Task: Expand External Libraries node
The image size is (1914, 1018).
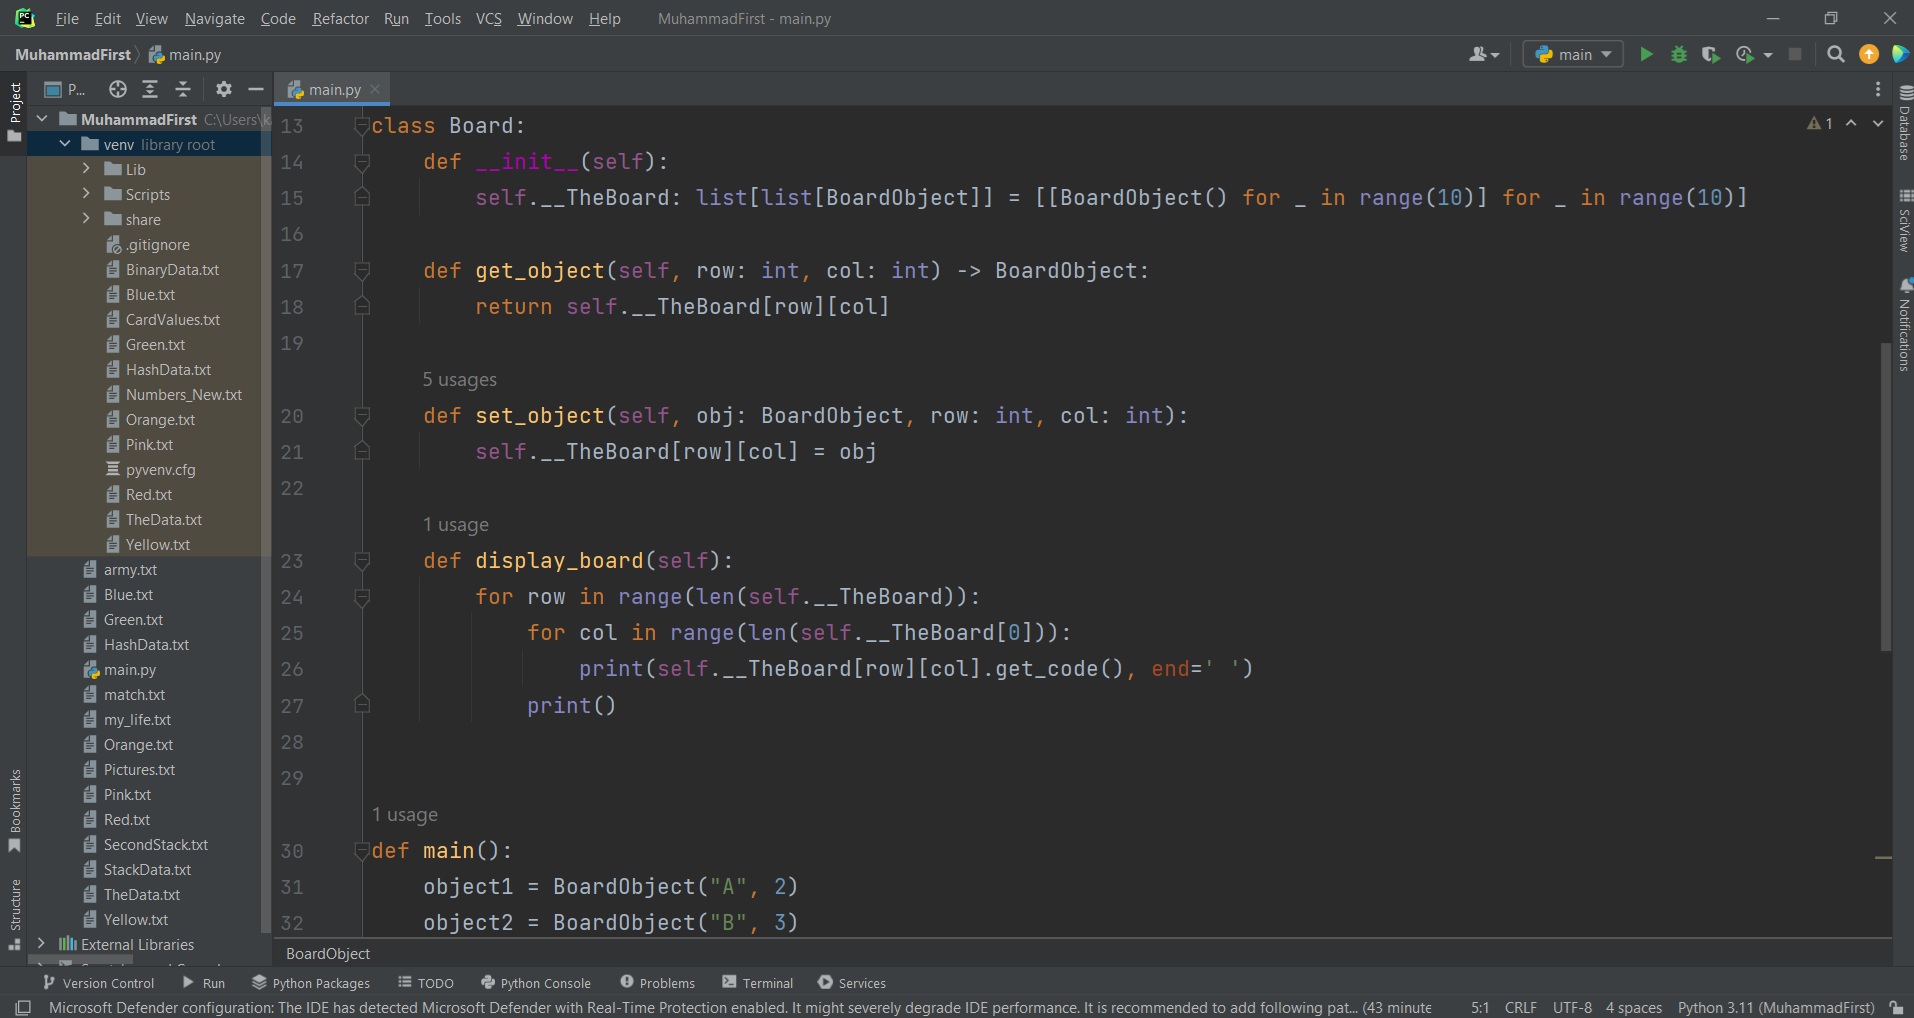Action: pyautogui.click(x=42, y=944)
